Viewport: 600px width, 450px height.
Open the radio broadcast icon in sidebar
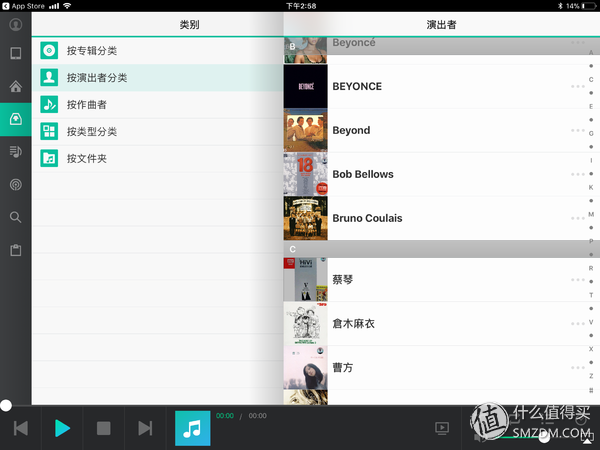pos(16,185)
